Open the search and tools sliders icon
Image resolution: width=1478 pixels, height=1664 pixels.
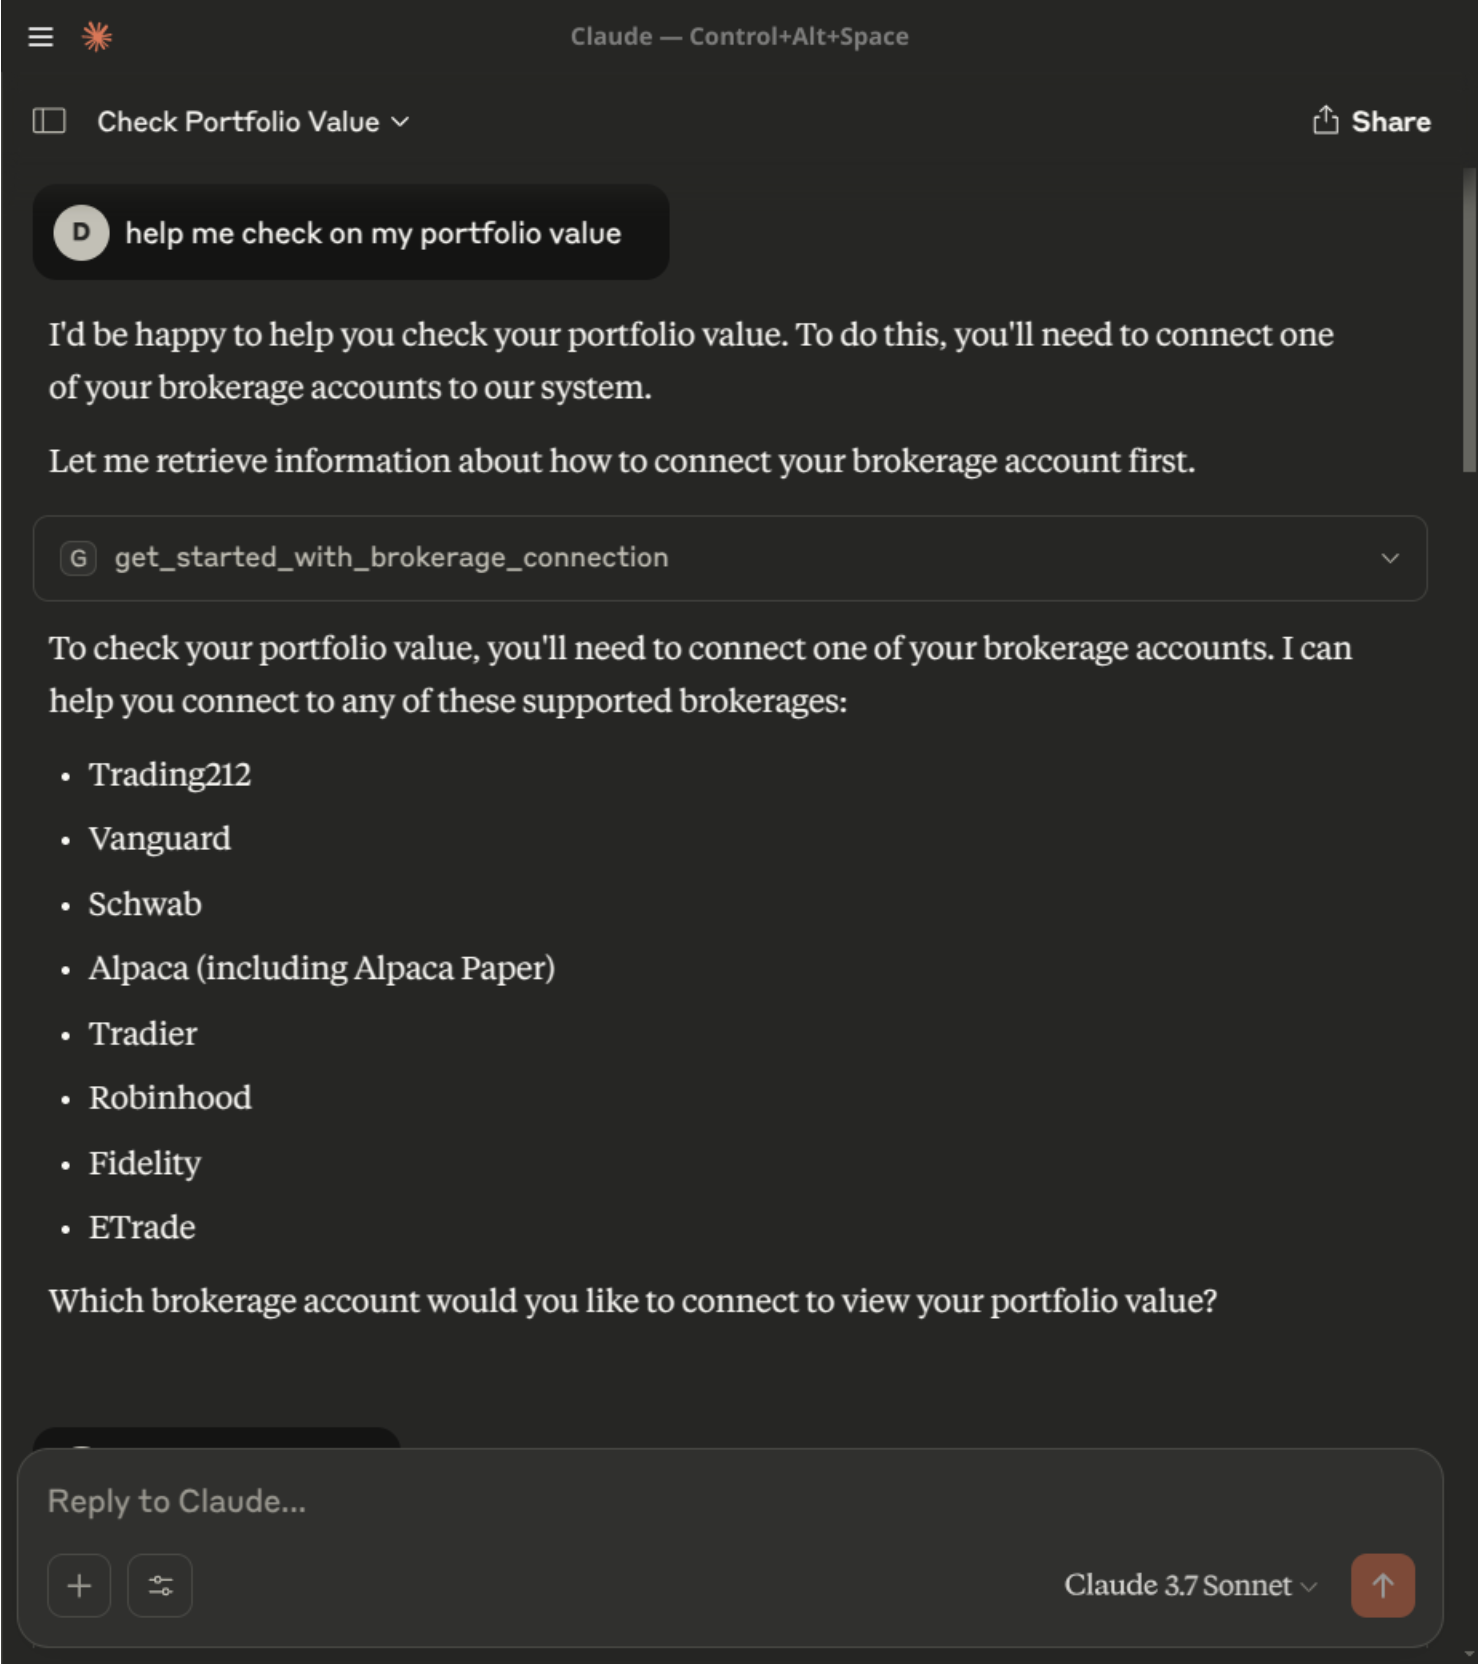pos(160,1585)
